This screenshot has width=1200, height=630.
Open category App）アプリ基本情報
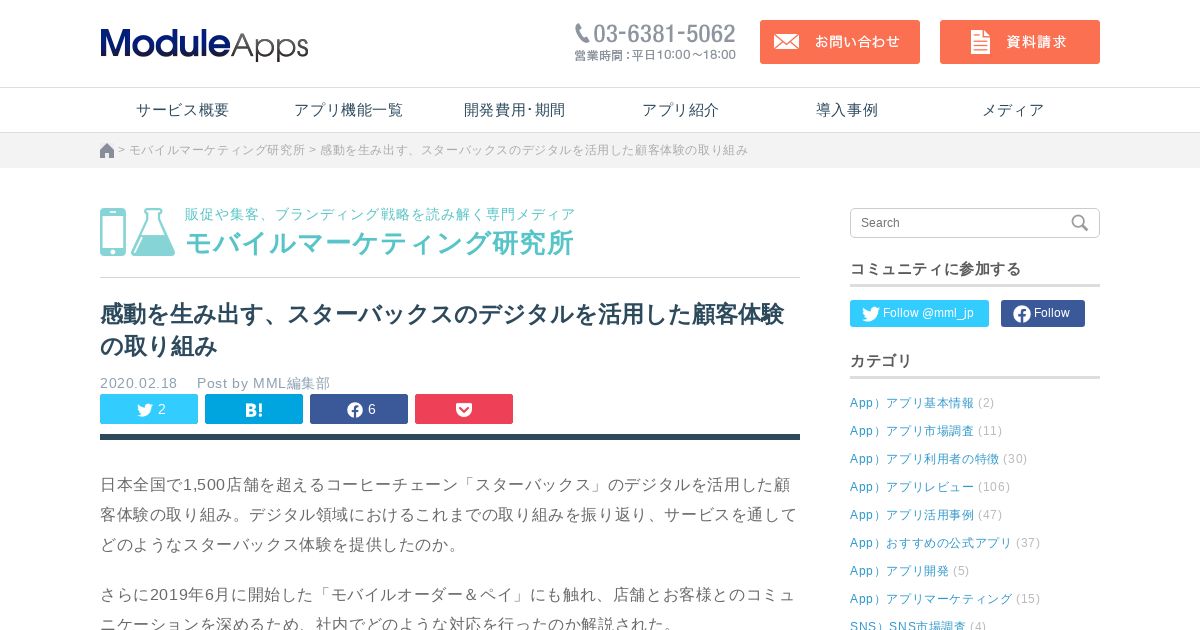[x=912, y=403]
